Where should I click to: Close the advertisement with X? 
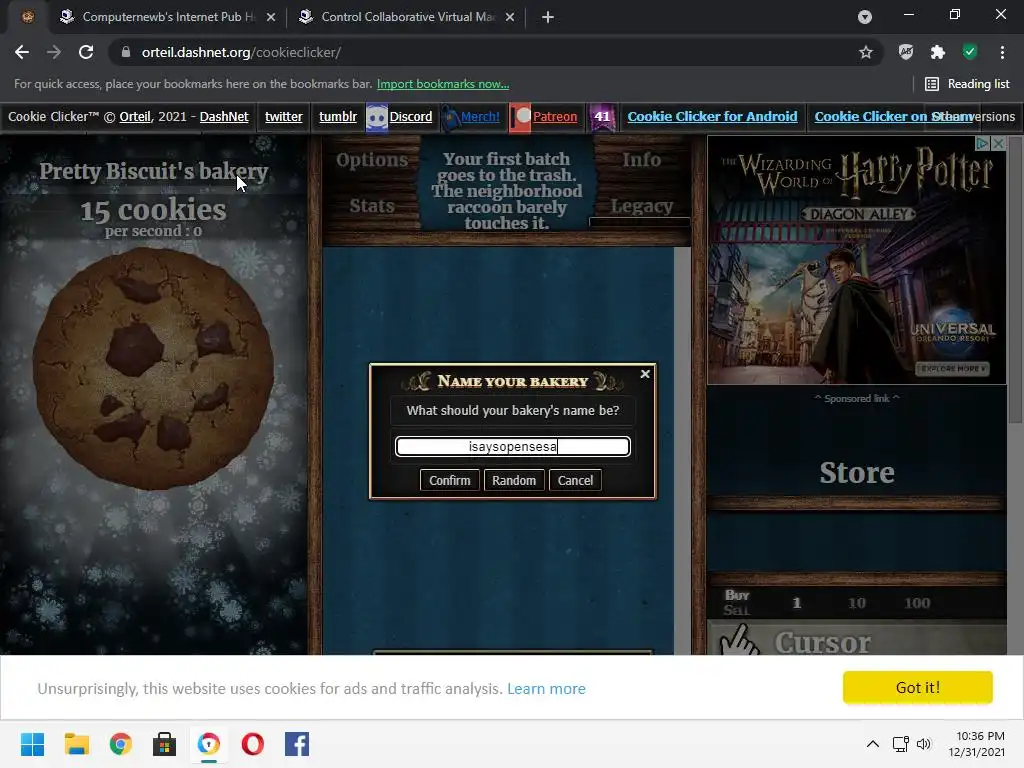tap(999, 143)
